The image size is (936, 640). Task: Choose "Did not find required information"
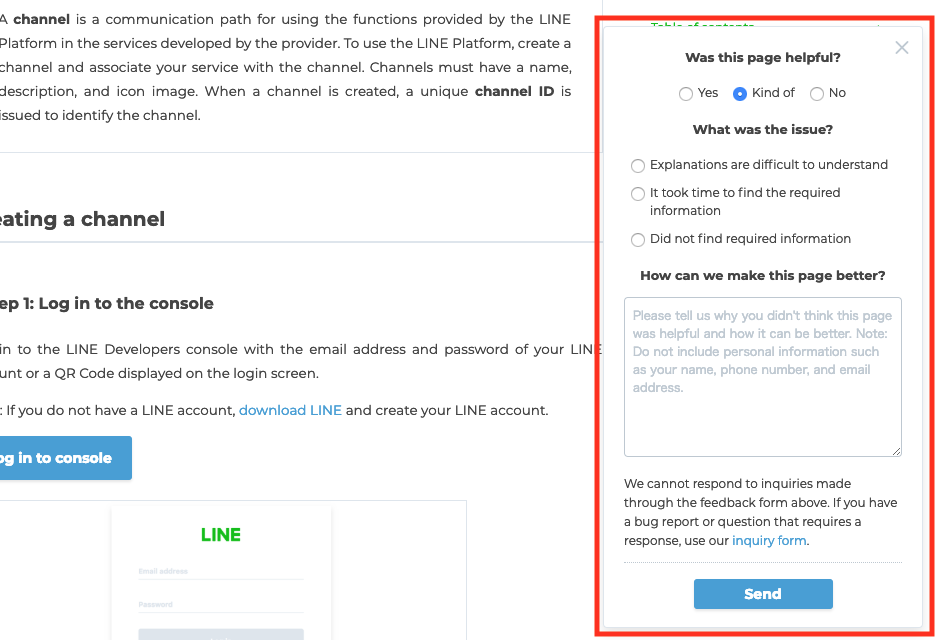[638, 239]
